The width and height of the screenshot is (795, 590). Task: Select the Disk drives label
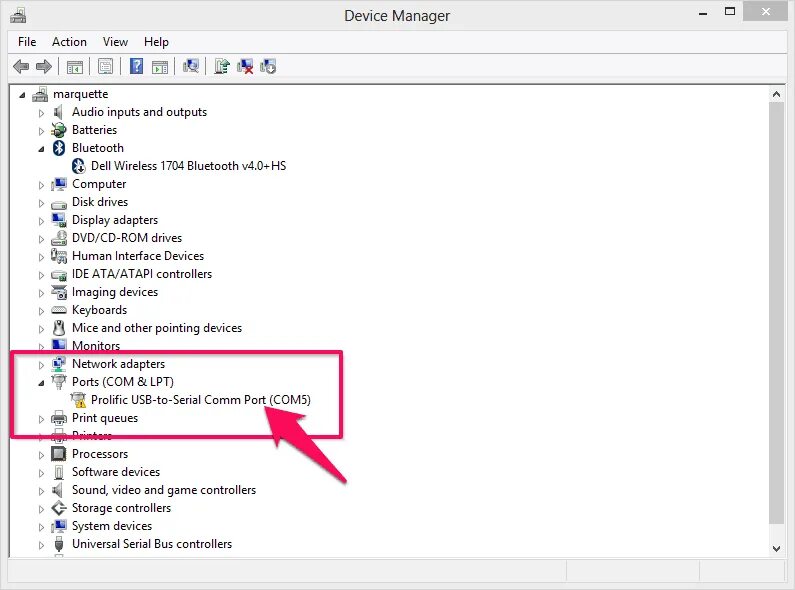pyautogui.click(x=100, y=202)
